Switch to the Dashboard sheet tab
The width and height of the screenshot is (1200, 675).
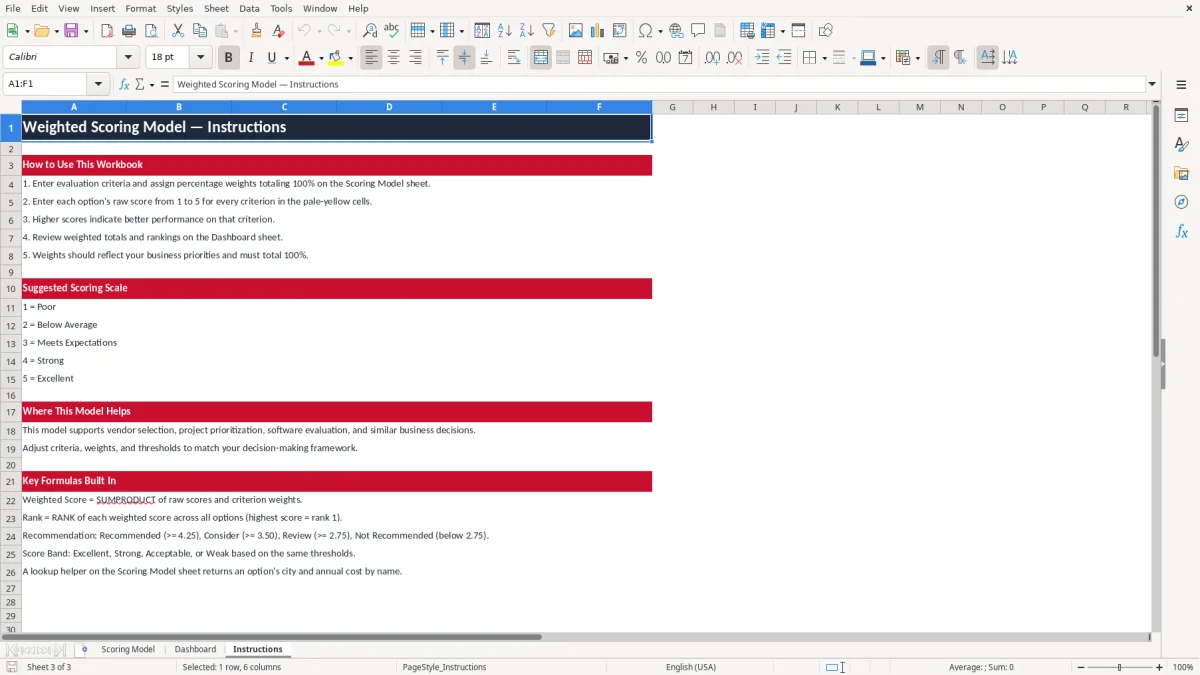pos(195,649)
